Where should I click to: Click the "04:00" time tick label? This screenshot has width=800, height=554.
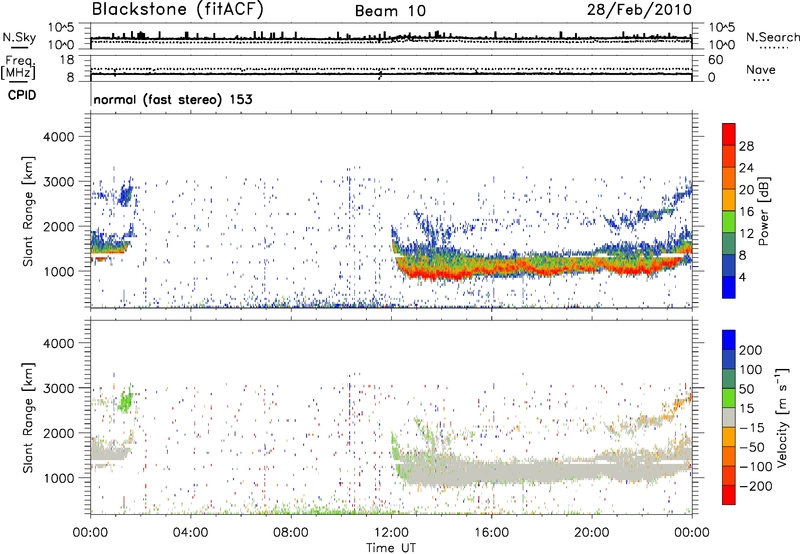190,533
